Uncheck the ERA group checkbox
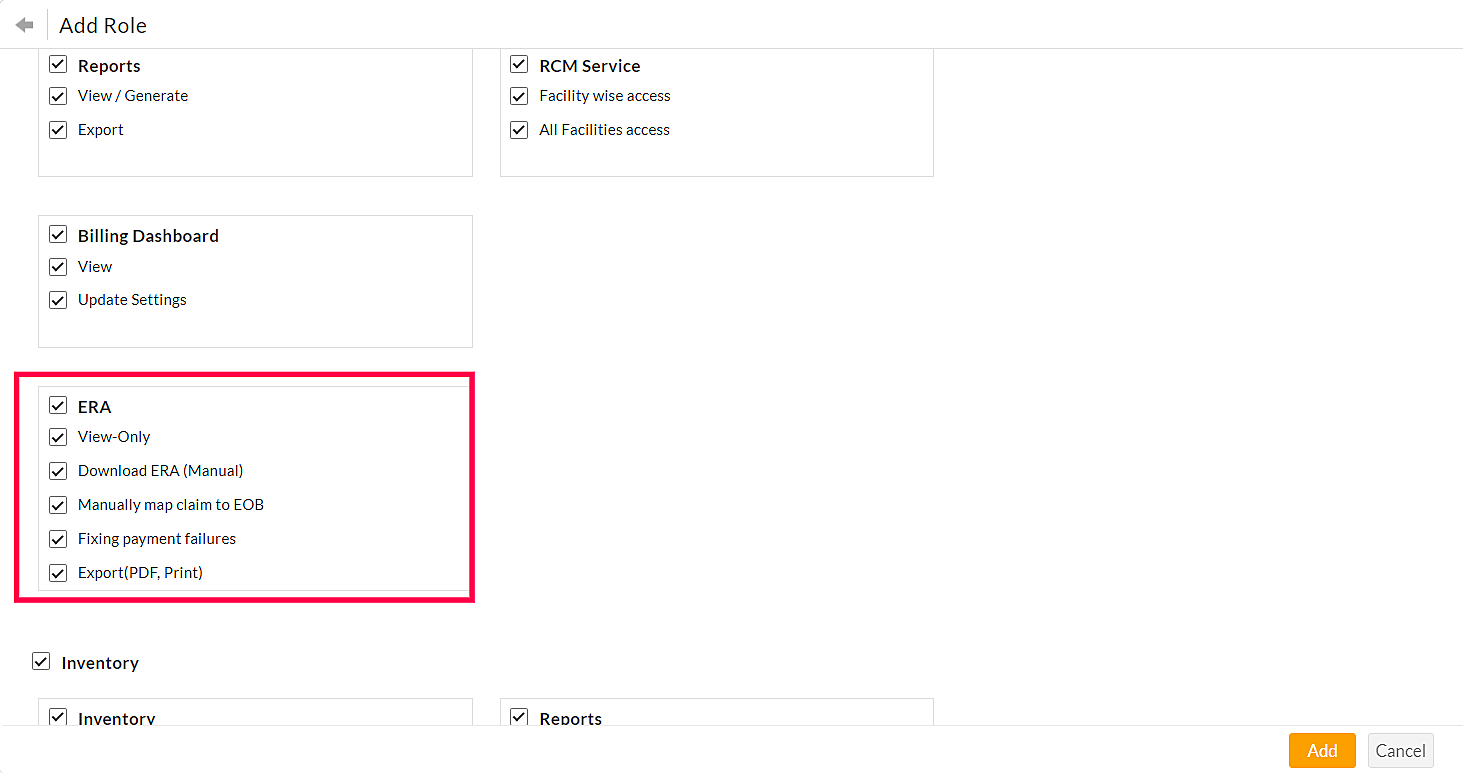 [x=58, y=406]
